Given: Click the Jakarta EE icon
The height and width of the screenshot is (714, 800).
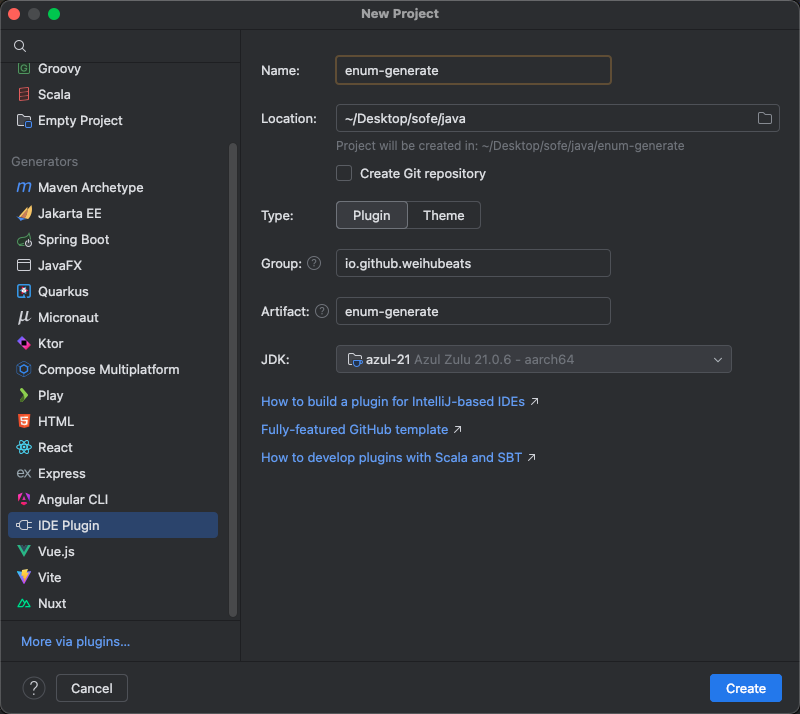Looking at the screenshot, I should click(x=23, y=213).
